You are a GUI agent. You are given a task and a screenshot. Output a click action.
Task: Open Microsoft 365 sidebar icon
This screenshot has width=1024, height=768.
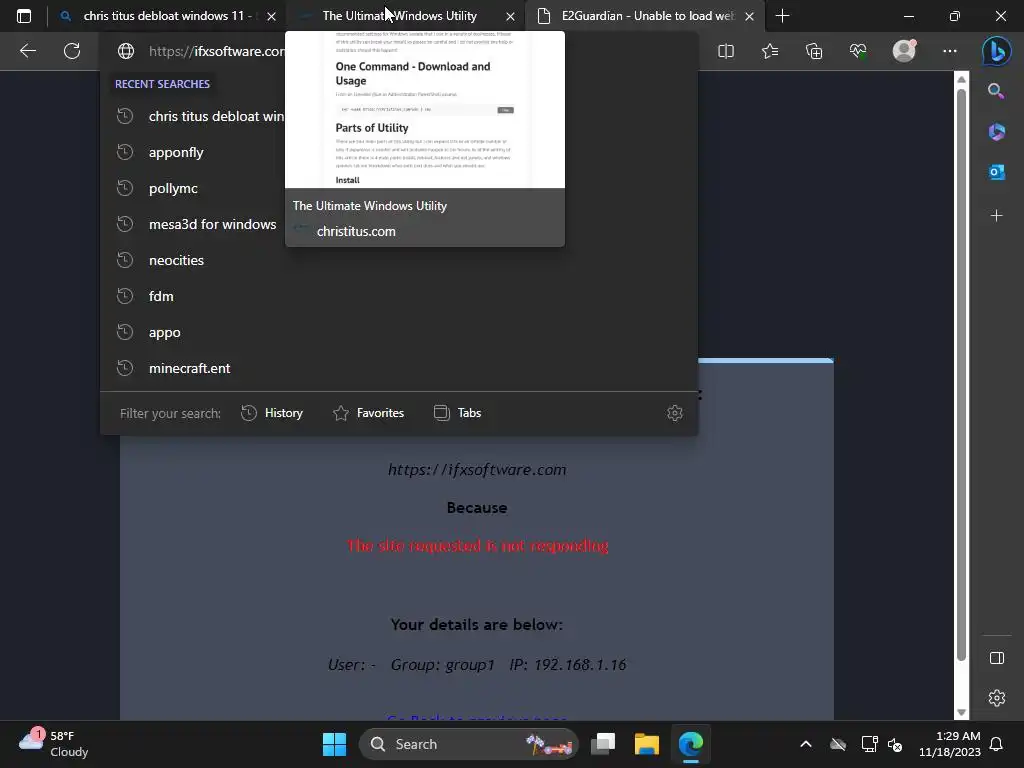click(997, 132)
